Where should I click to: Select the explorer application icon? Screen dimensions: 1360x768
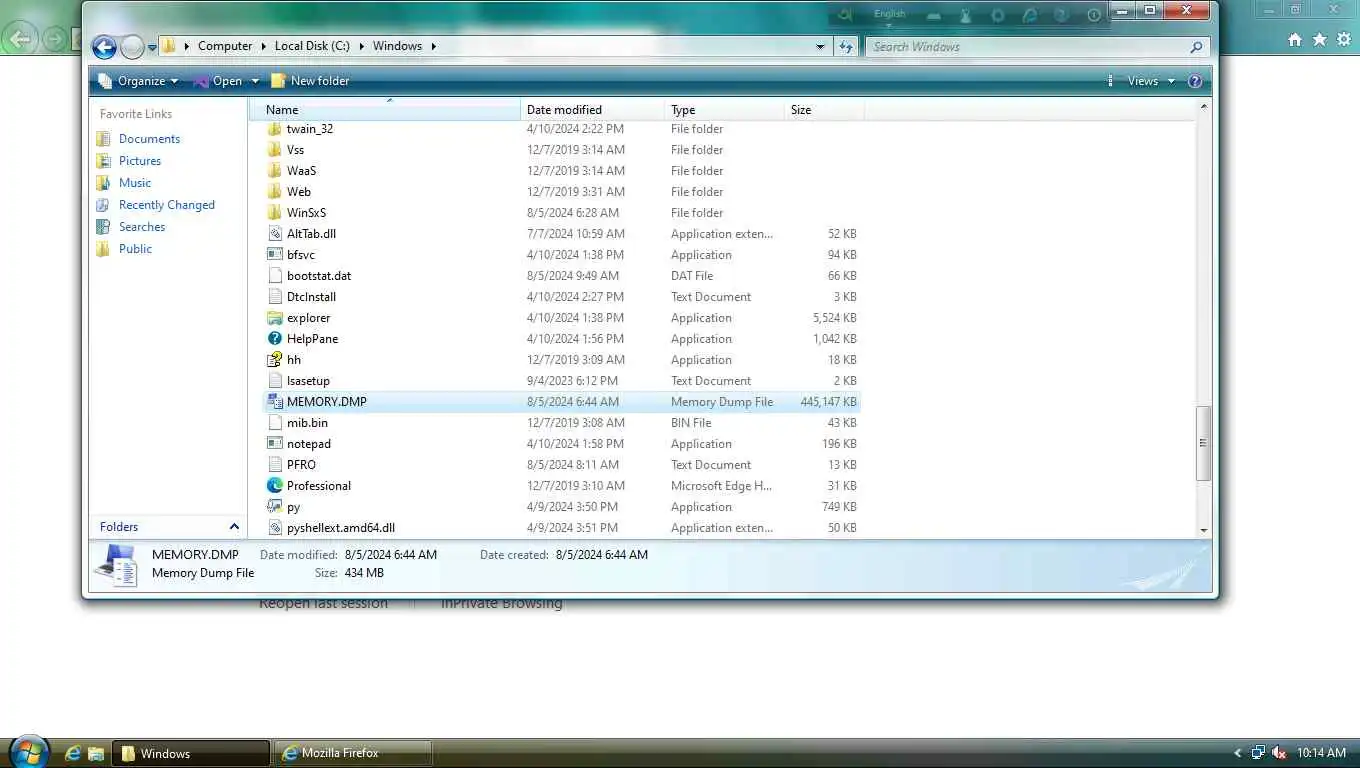pos(275,318)
